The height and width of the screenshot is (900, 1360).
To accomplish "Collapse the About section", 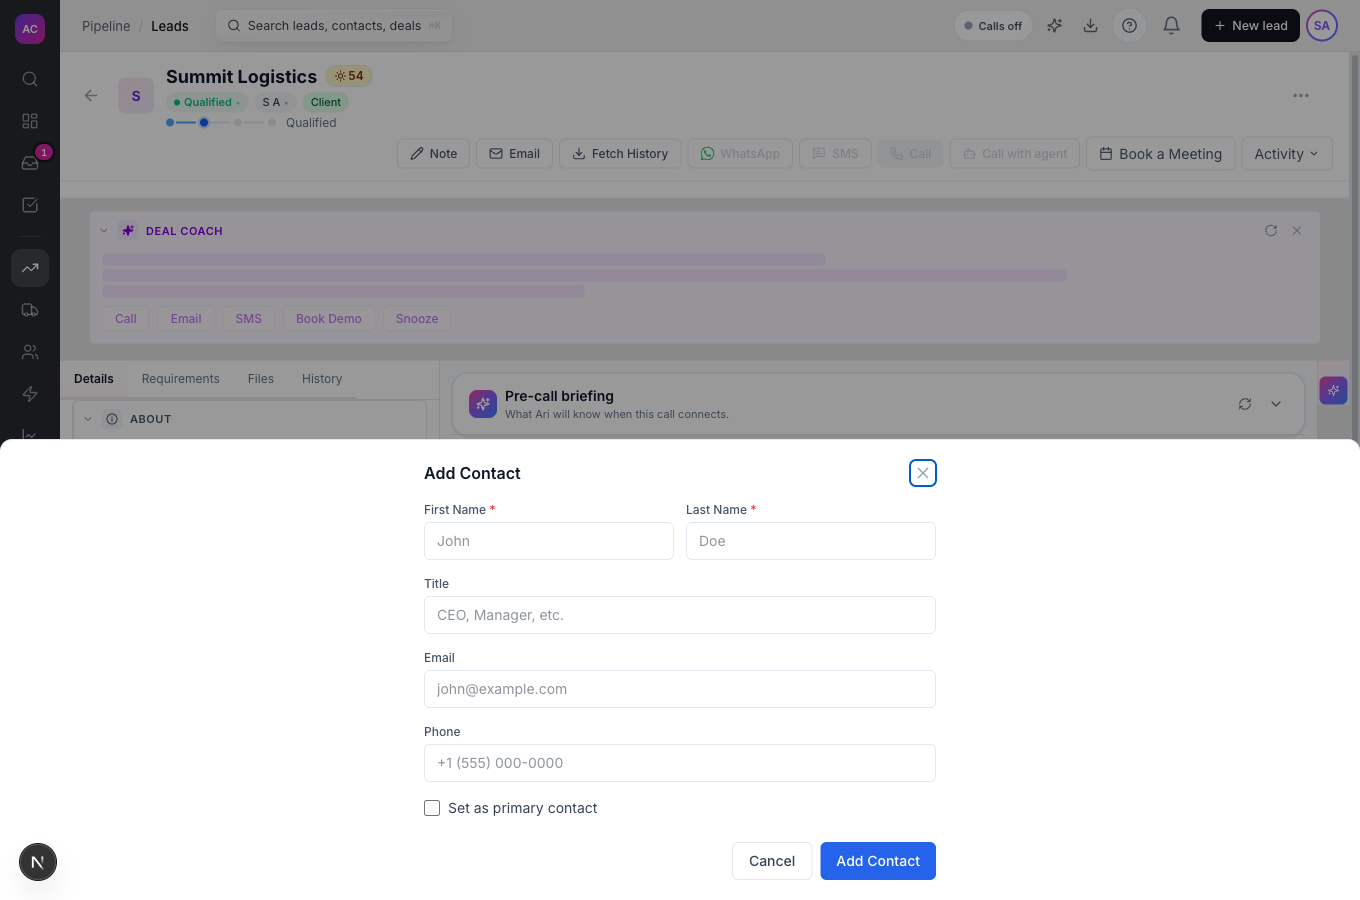I will click(x=88, y=419).
